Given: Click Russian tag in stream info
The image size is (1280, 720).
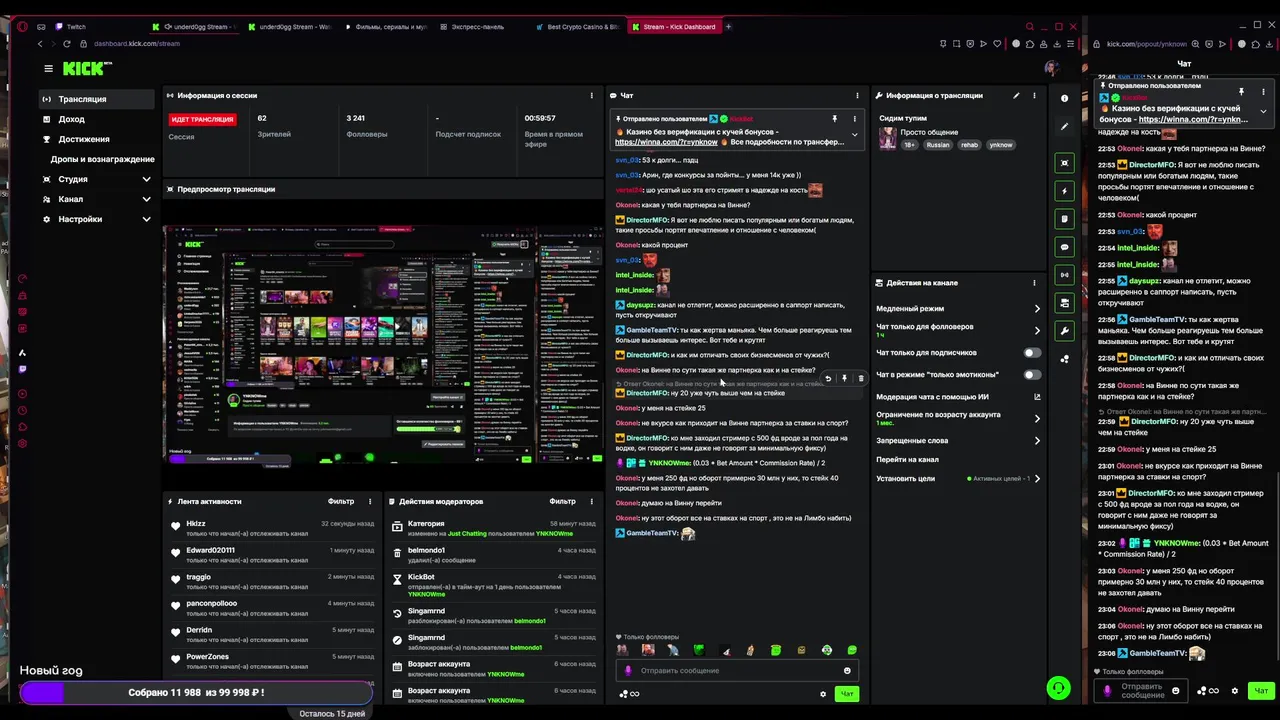Looking at the screenshot, I should (x=938, y=145).
